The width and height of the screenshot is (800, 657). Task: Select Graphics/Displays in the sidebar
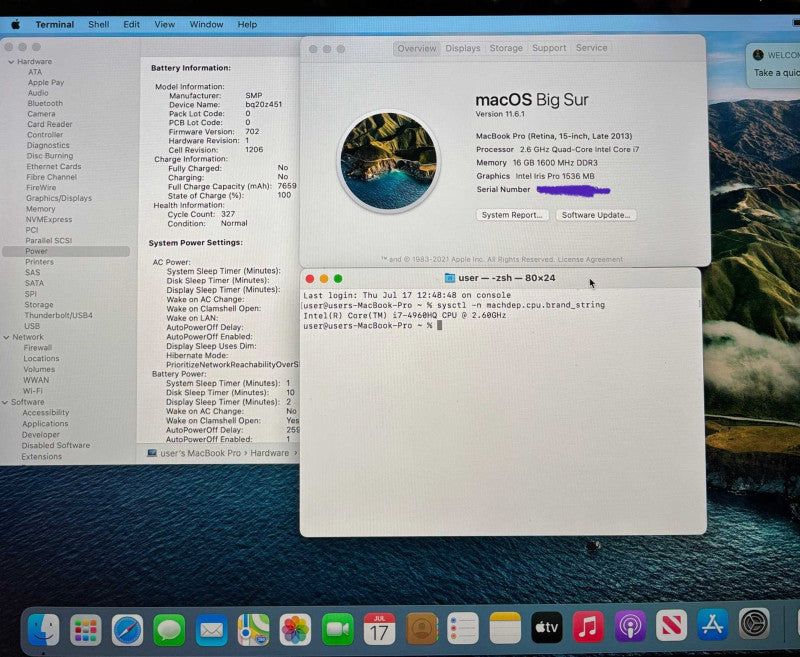(x=59, y=198)
